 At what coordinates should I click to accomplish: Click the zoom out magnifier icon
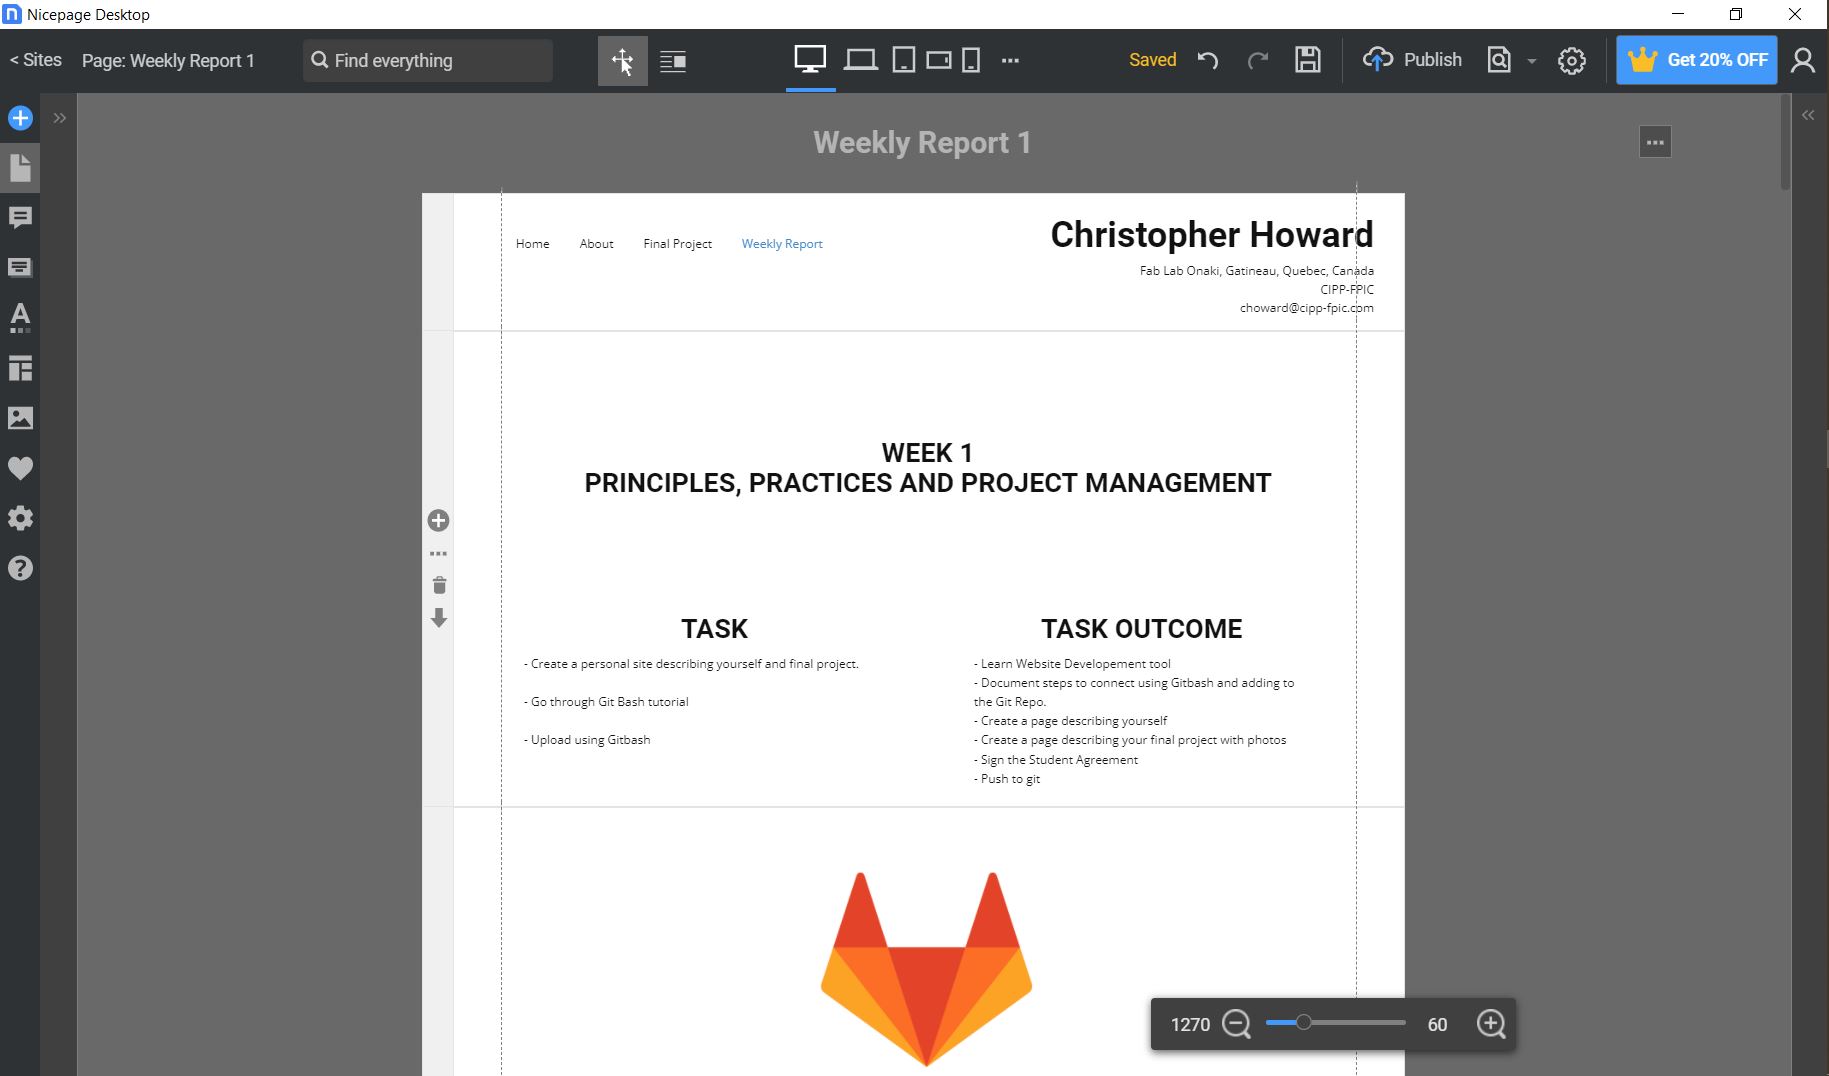[x=1237, y=1024]
